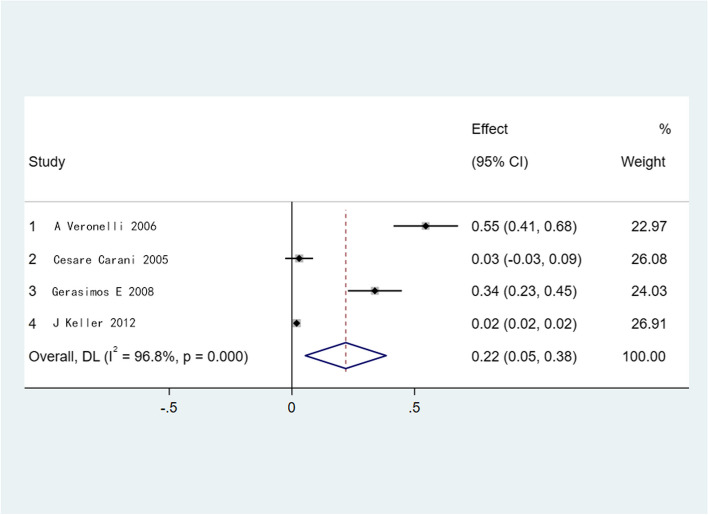Click the Veronelli point estimate marker

coord(426,226)
